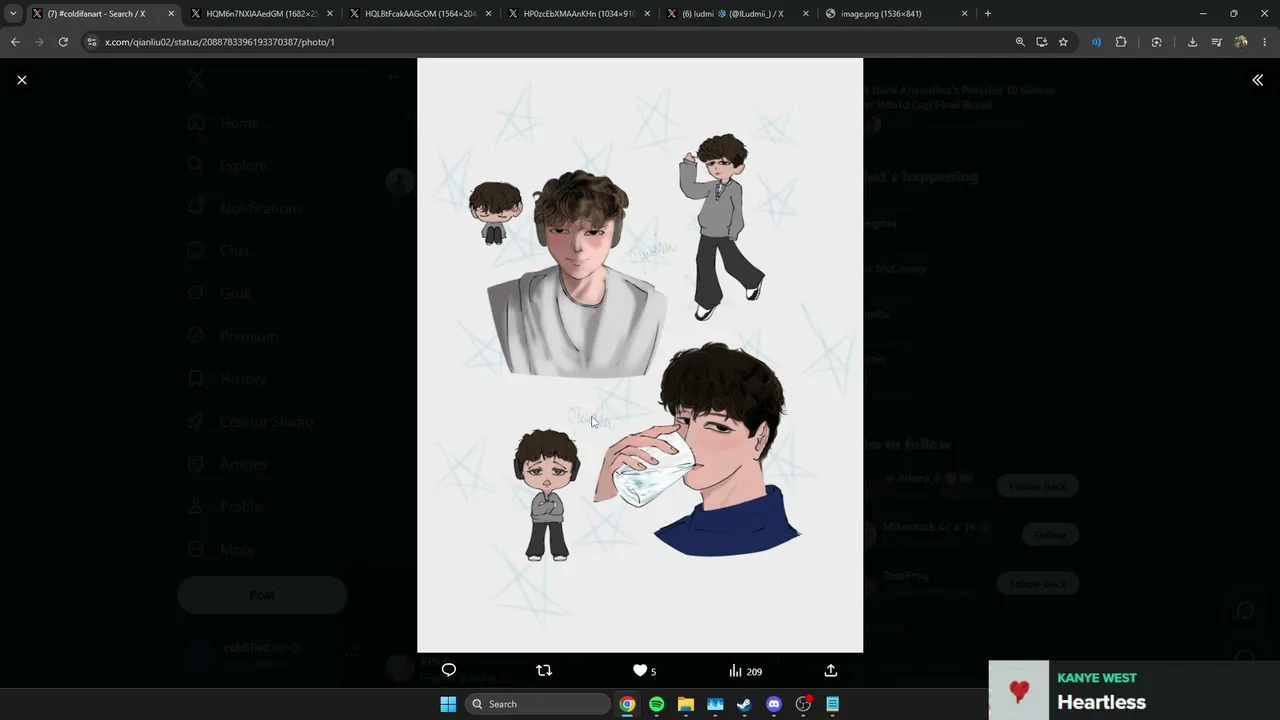Image resolution: width=1280 pixels, height=720 pixels.
Task: Share the post using the upload arrow icon
Action: click(831, 671)
